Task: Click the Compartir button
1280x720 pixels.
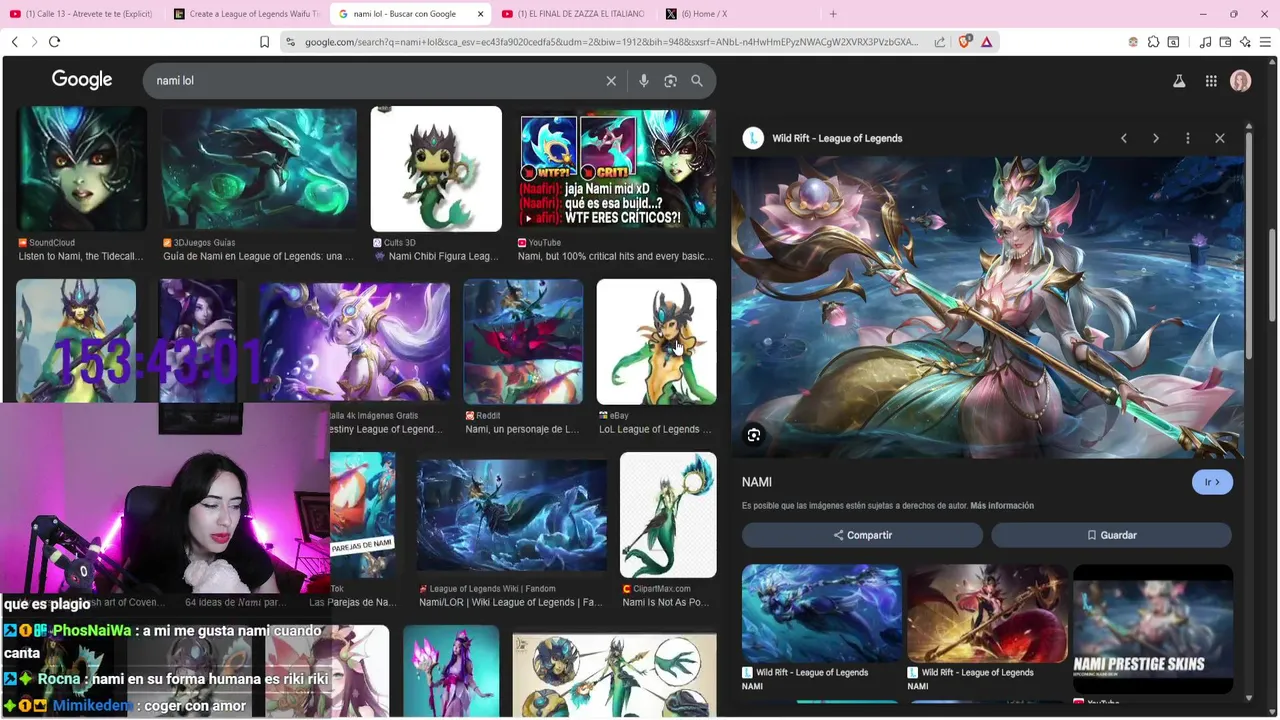Action: click(x=862, y=535)
